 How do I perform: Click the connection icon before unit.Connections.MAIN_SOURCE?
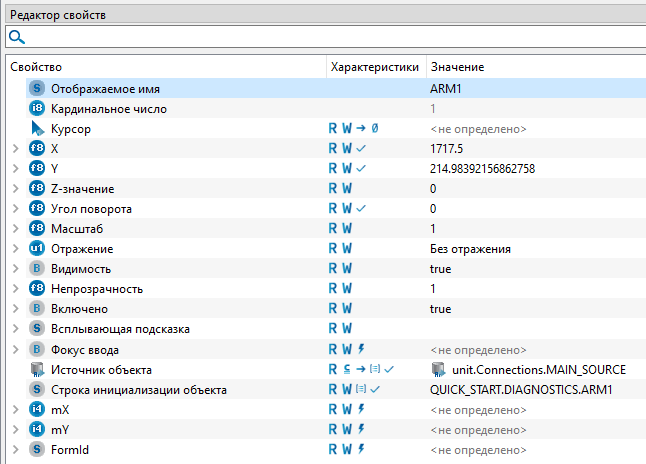click(437, 369)
